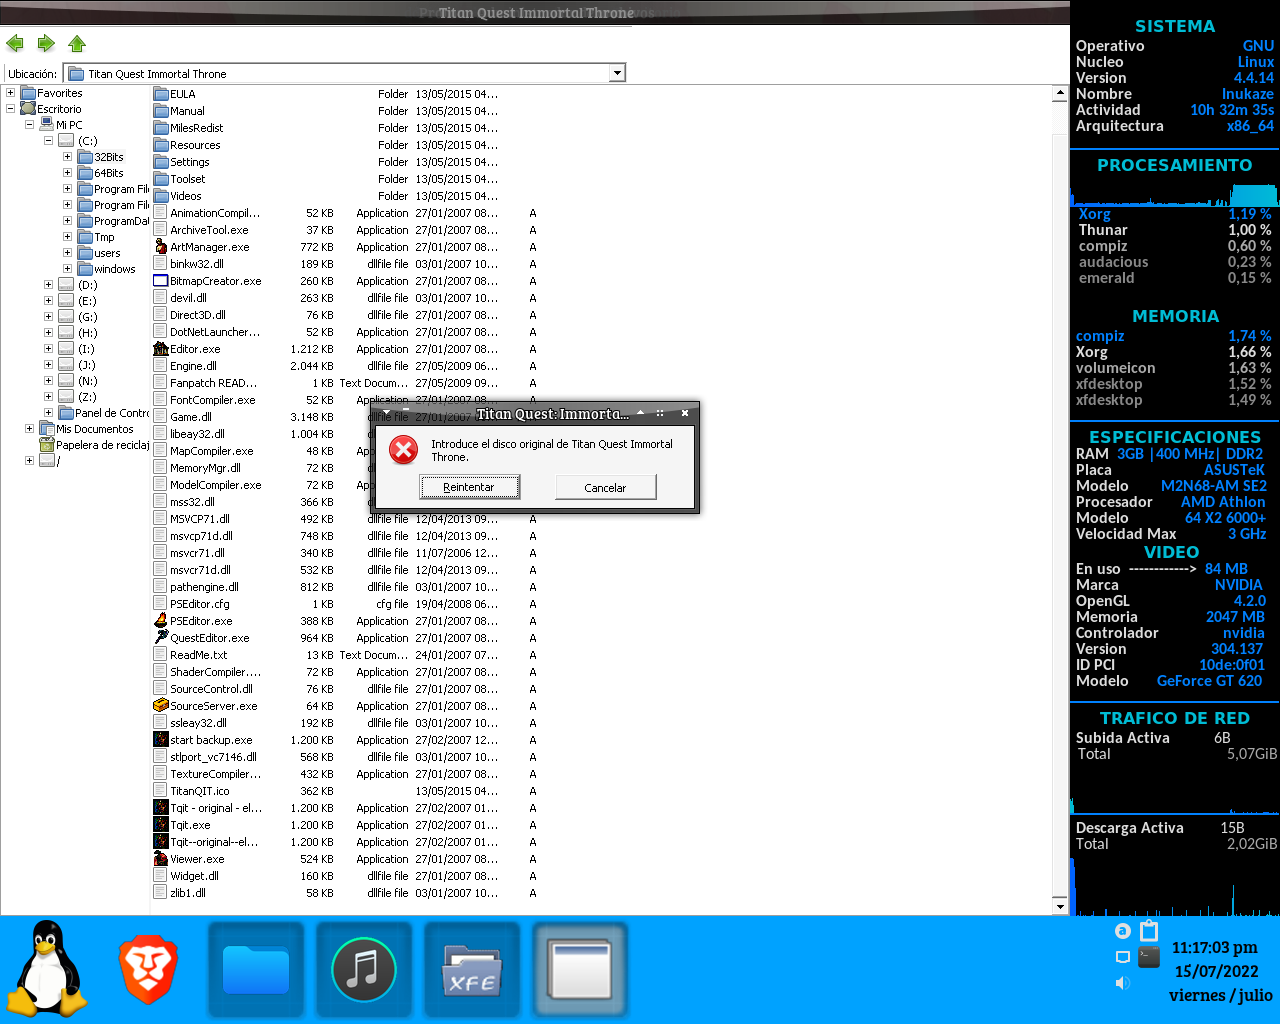Select the BitmapCreator.exe icon
The width and height of the screenshot is (1280, 1024).
click(x=161, y=281)
